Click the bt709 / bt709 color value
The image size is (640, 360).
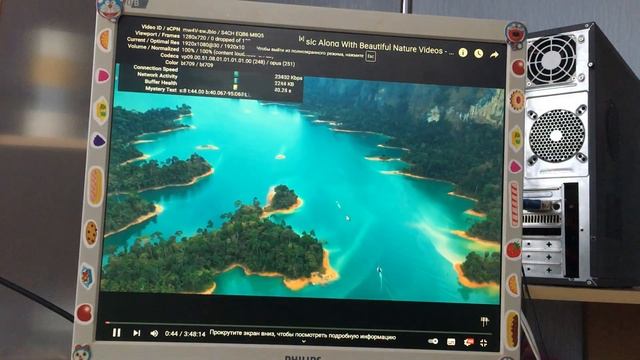[x=198, y=64]
